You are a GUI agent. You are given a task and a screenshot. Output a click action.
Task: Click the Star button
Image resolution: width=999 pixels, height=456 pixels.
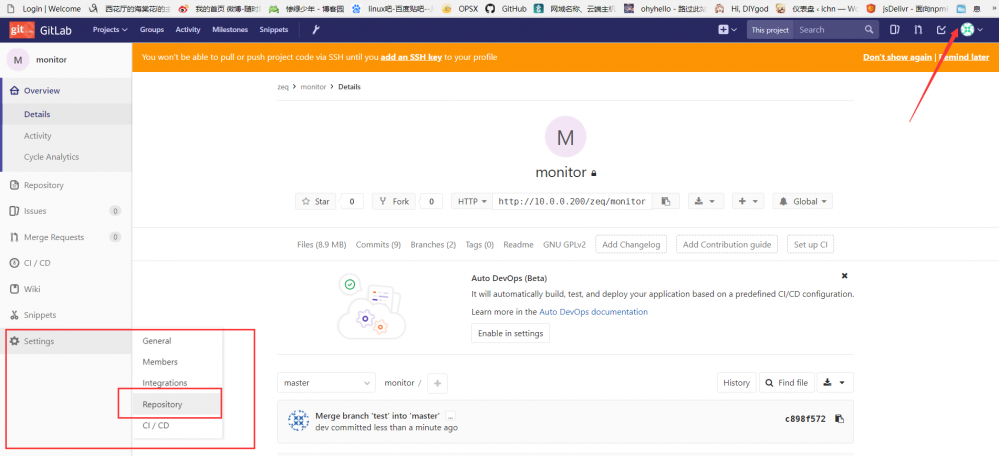pos(315,201)
